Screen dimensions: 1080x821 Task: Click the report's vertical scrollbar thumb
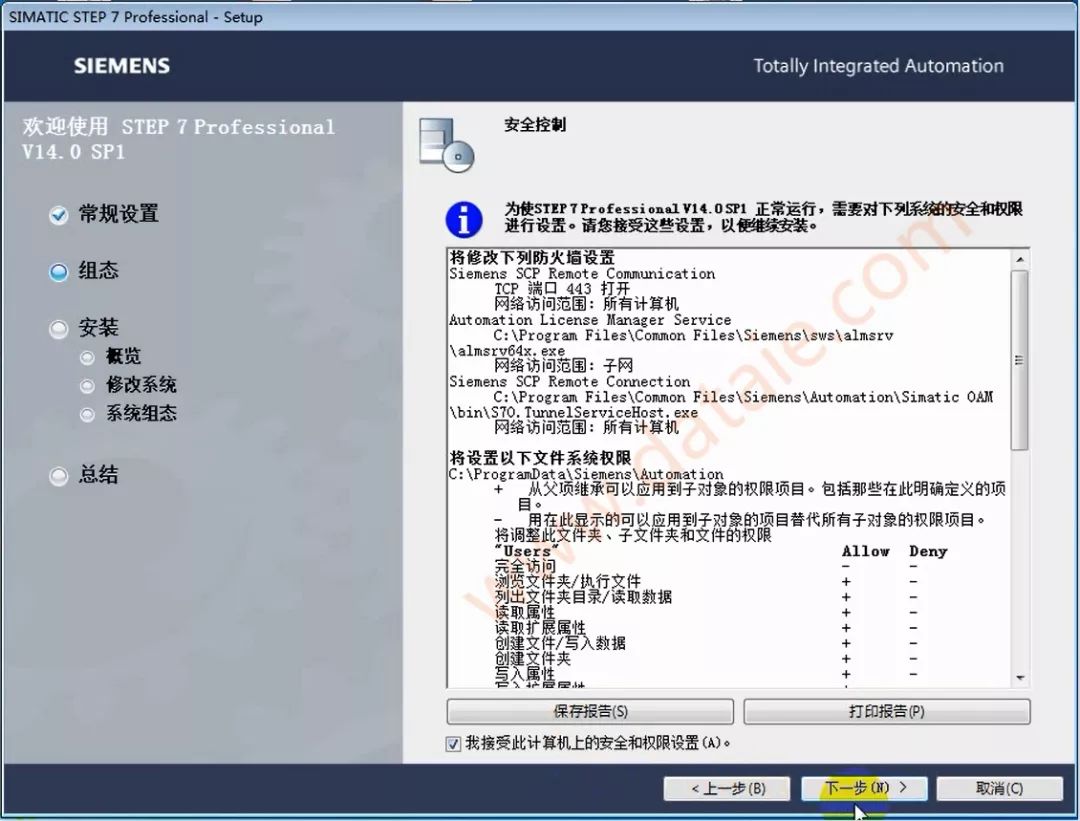pyautogui.click(x=1020, y=360)
